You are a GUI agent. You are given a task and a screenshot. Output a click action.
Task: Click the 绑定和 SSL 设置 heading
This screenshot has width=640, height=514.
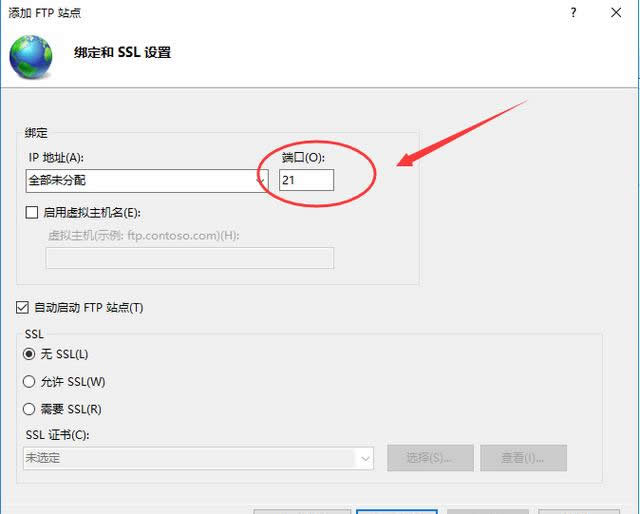[x=122, y=52]
